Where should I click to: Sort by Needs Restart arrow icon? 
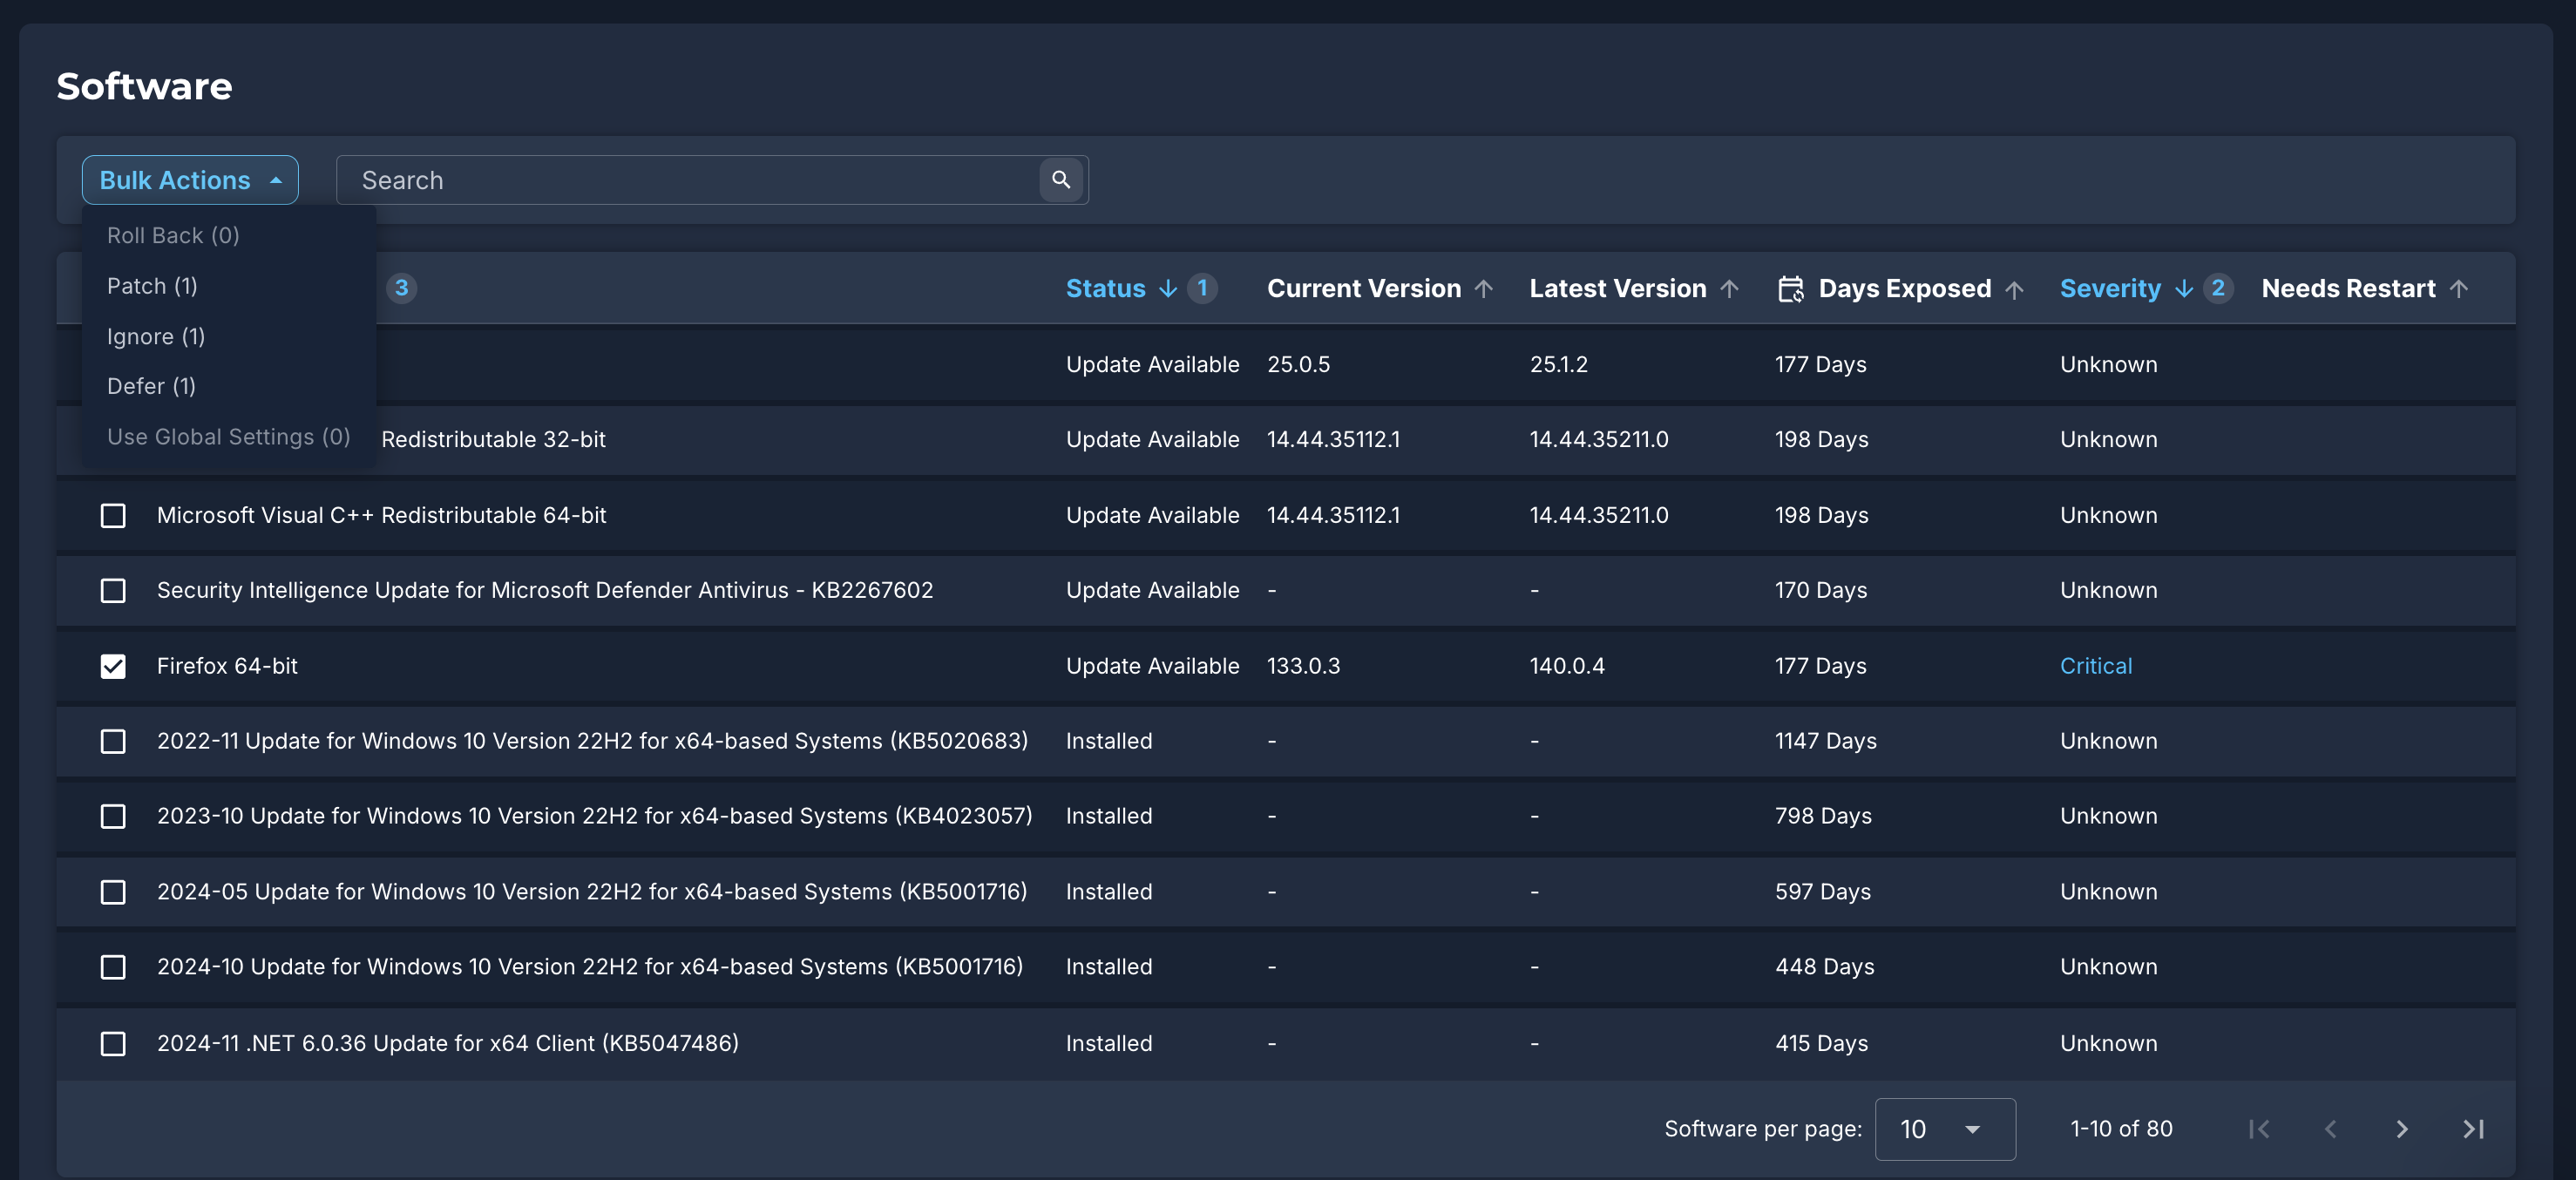coord(2459,289)
